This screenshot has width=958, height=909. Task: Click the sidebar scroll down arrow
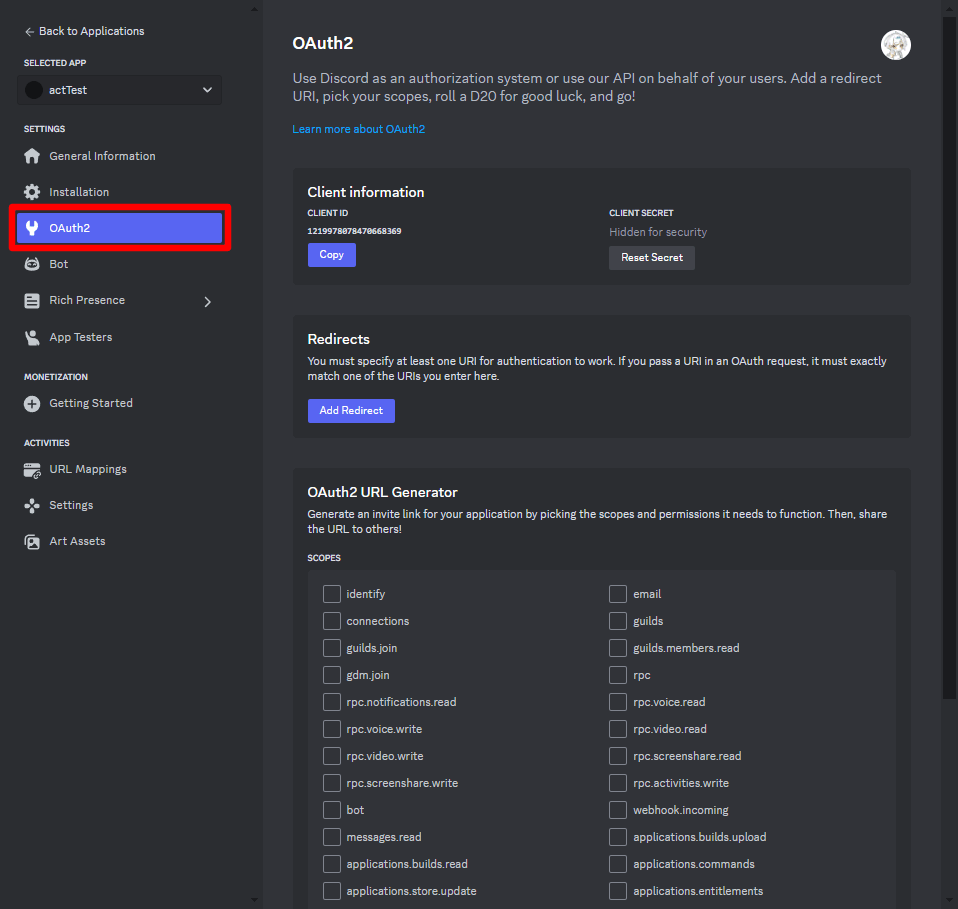click(x=254, y=900)
